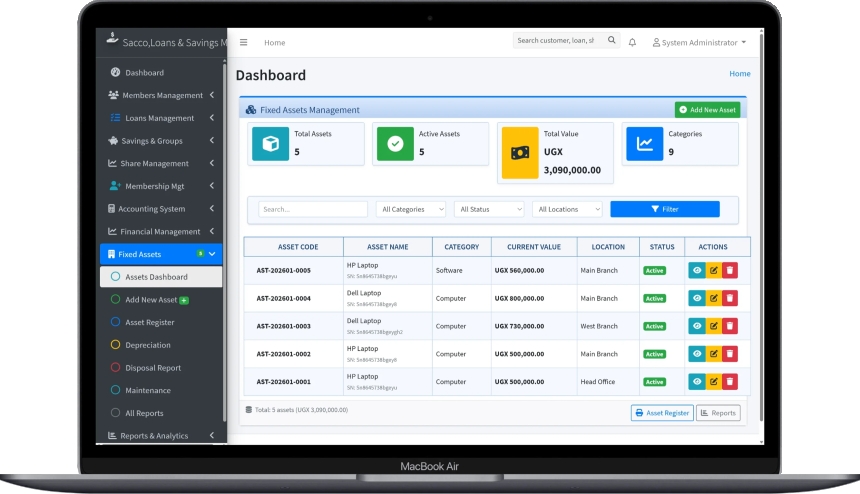Expand the System Administrator user menu
Image resolution: width=860 pixels, height=494 pixels.
pyautogui.click(x=700, y=42)
